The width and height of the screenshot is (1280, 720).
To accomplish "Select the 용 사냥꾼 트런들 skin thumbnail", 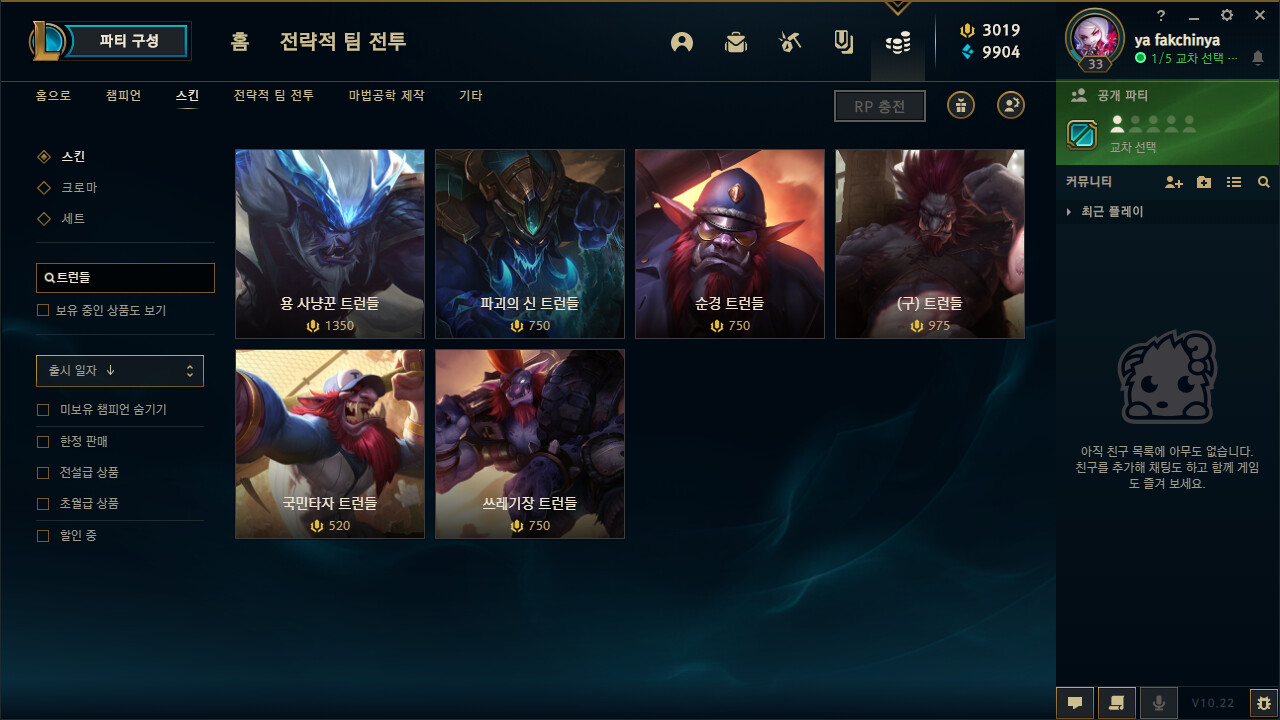I will point(330,244).
